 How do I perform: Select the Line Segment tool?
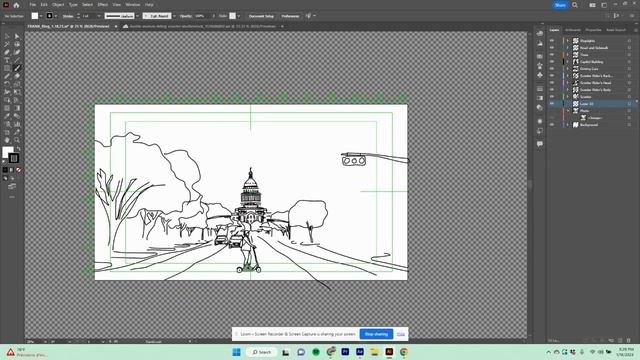(x=17, y=60)
